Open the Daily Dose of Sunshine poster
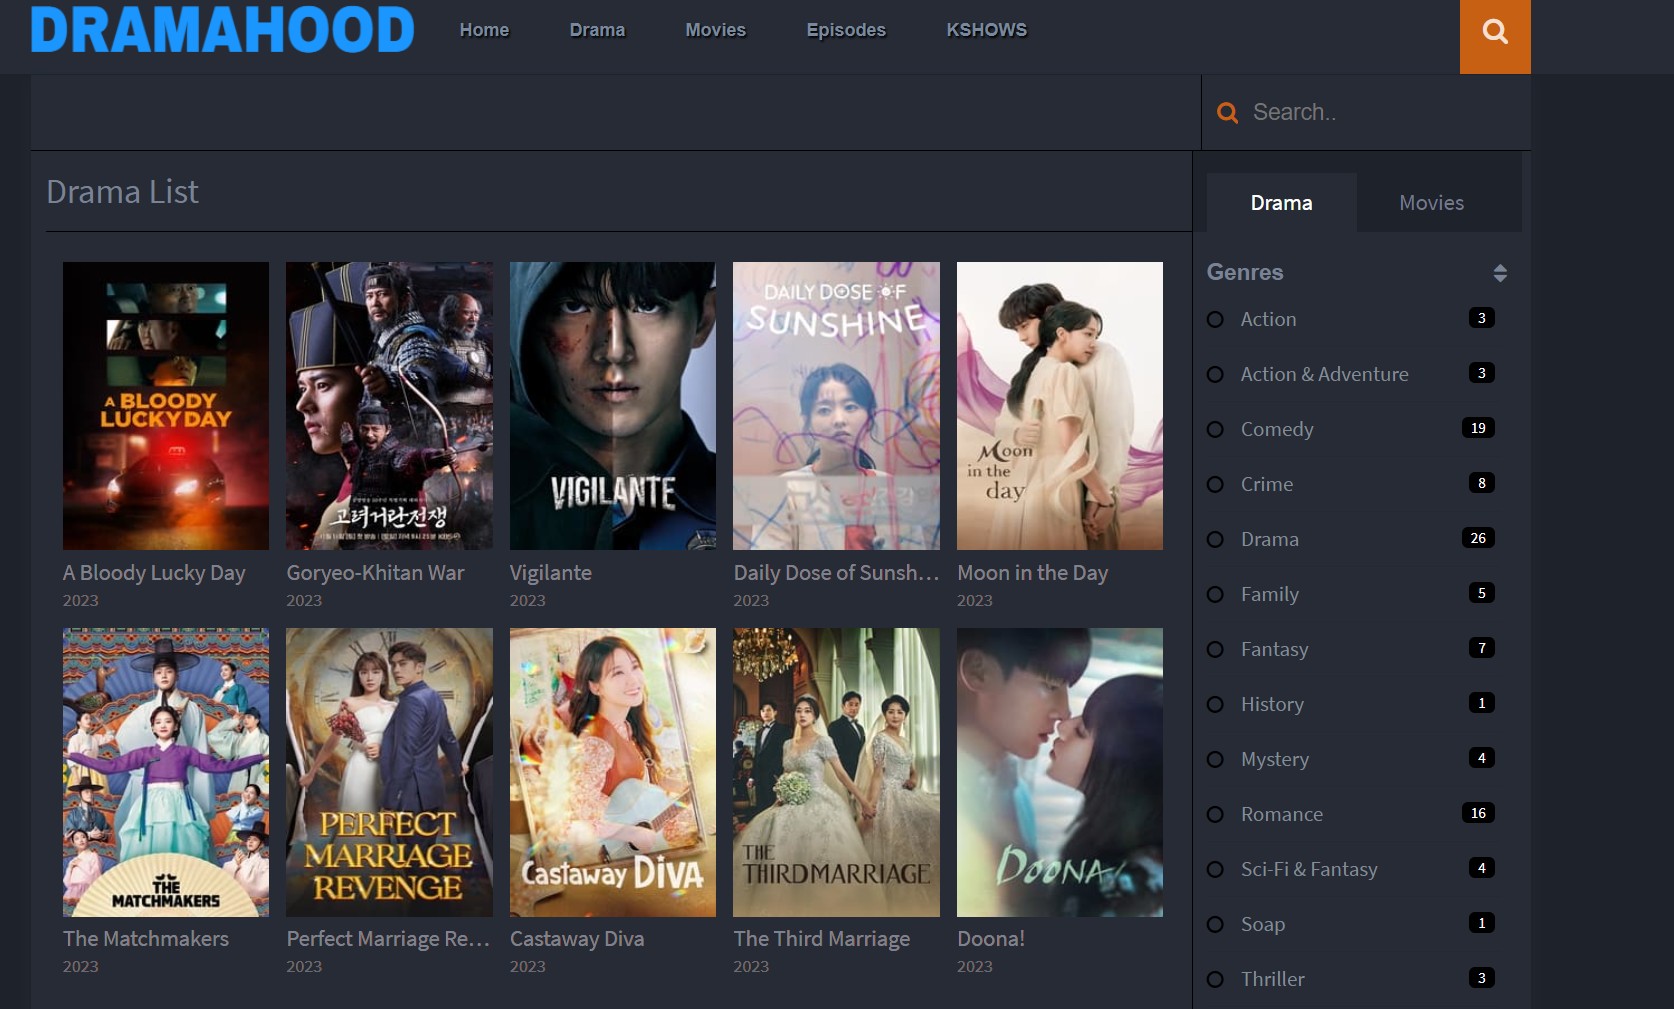The height and width of the screenshot is (1009, 1674). 836,406
